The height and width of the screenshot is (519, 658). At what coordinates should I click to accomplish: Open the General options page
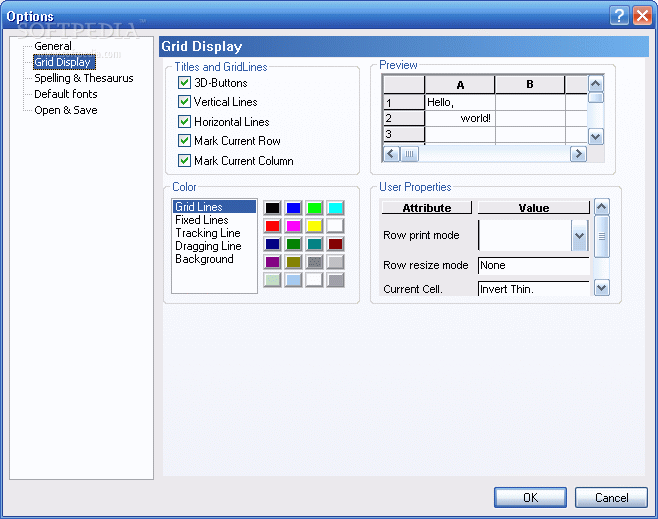53,46
